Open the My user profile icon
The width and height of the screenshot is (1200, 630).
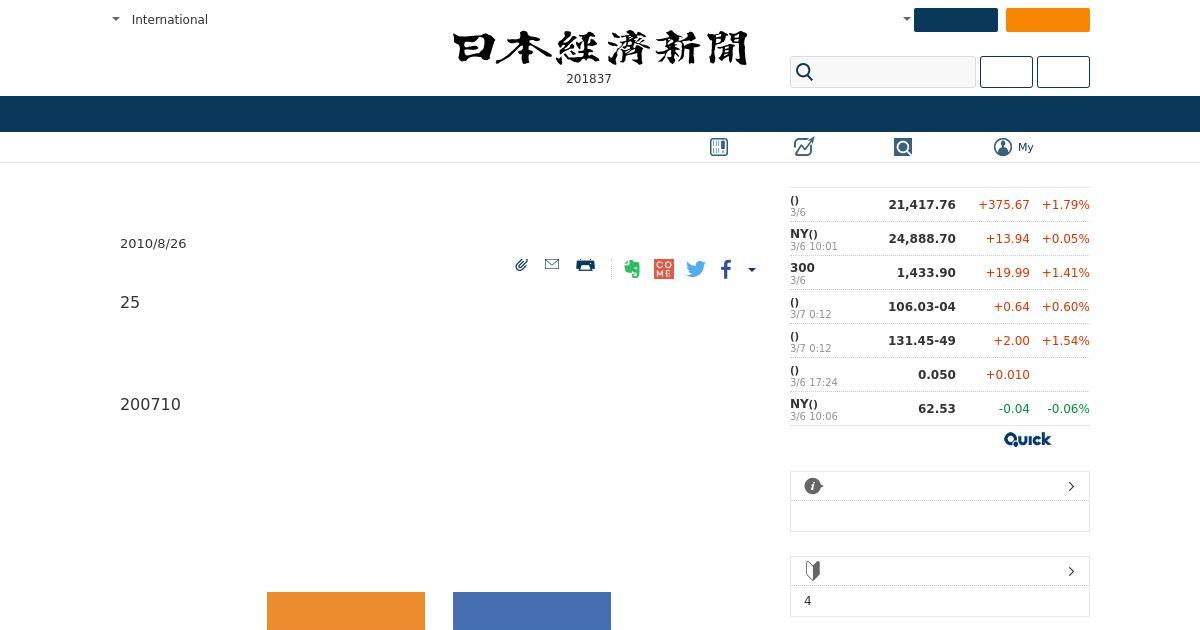(x=1003, y=147)
